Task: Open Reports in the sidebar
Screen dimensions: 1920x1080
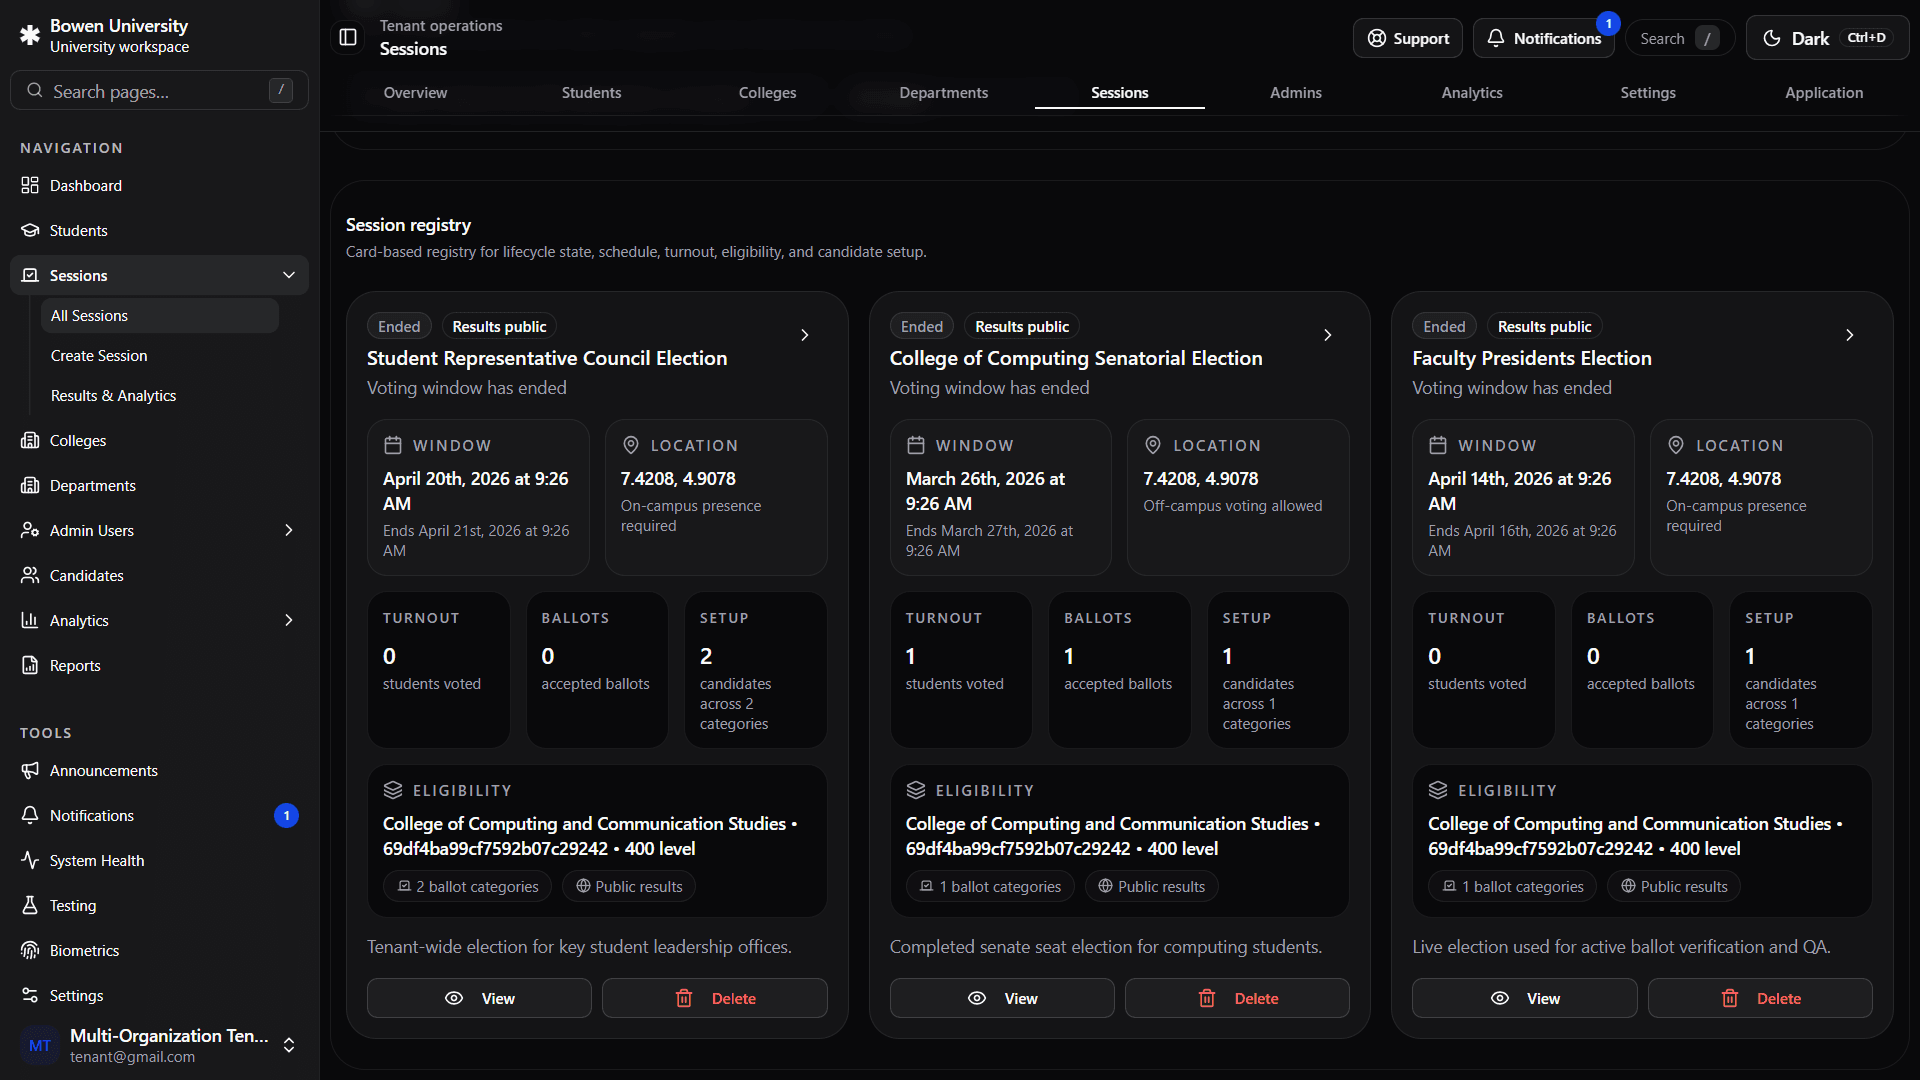Action: pyautogui.click(x=160, y=665)
